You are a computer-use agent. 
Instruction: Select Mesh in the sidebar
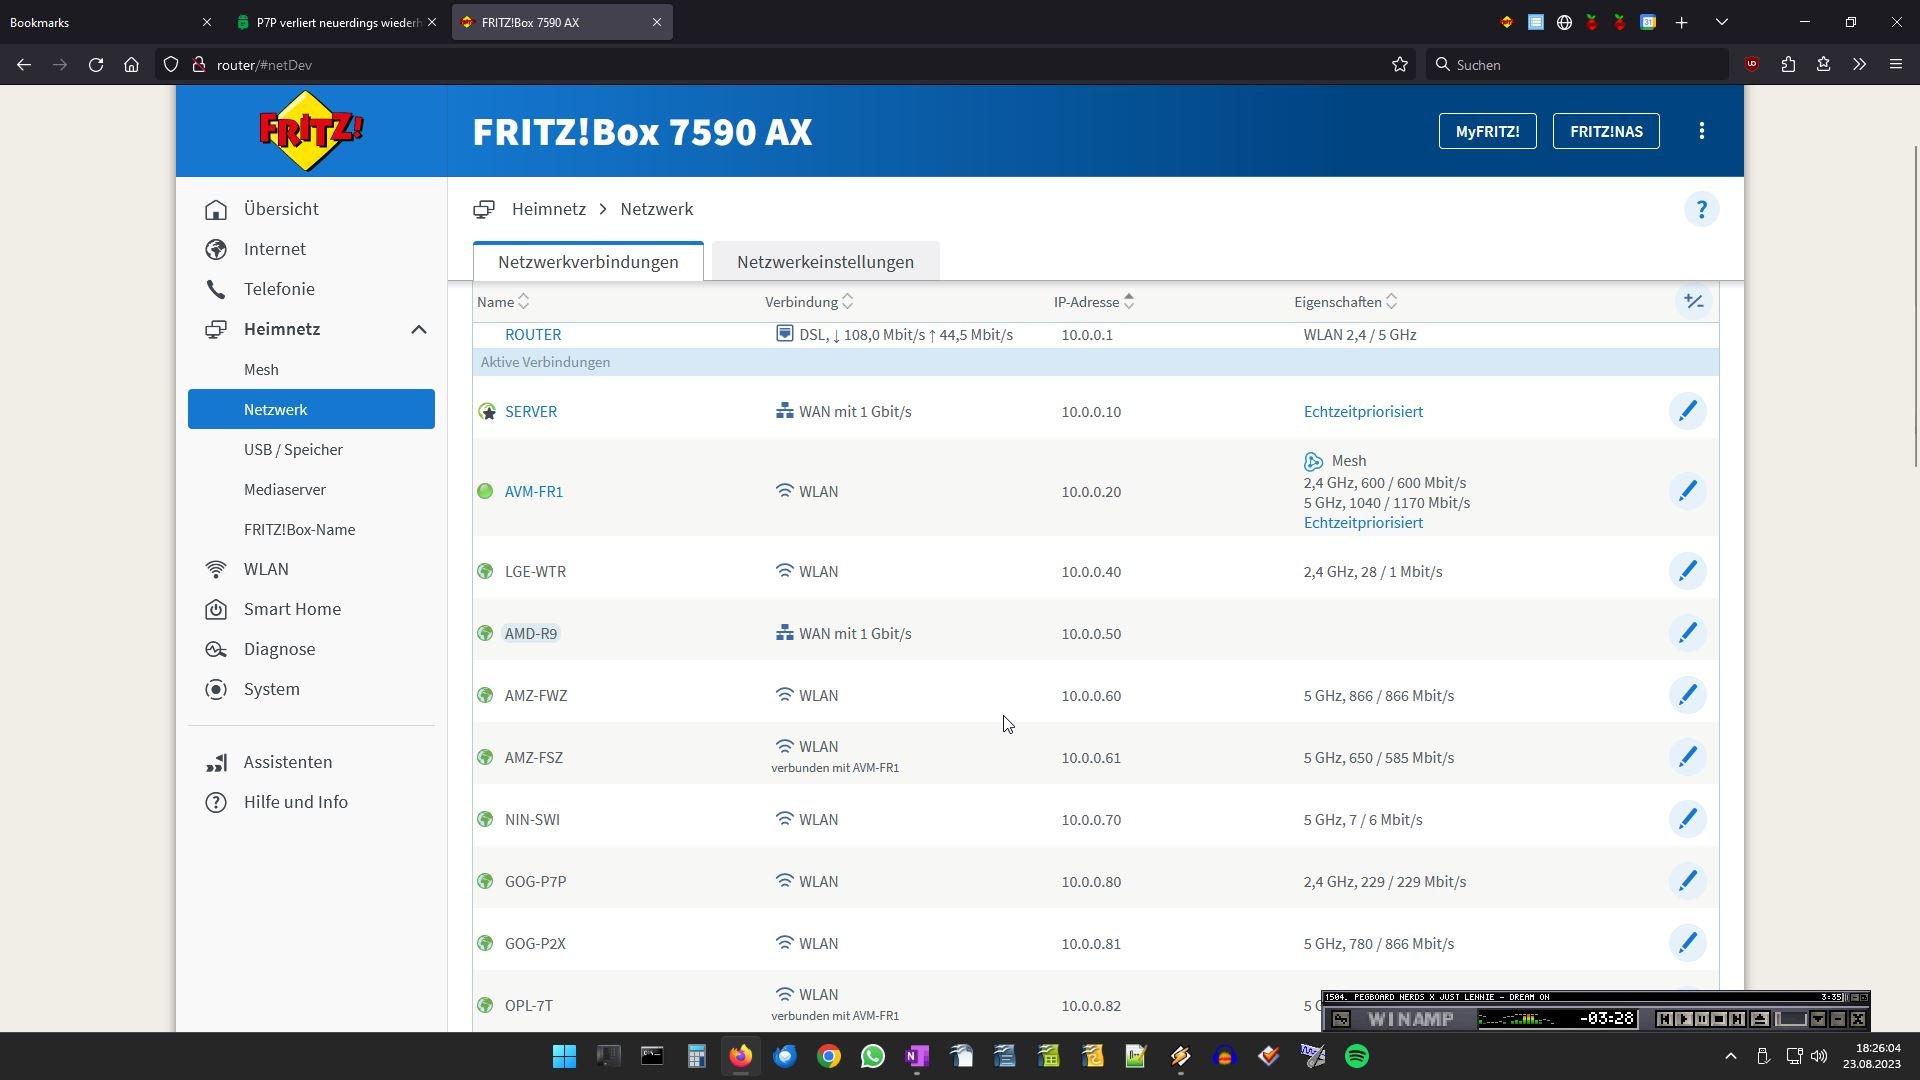(x=261, y=370)
